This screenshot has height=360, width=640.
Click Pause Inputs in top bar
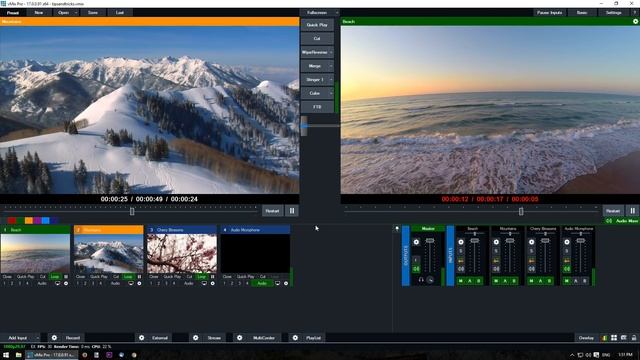point(549,13)
